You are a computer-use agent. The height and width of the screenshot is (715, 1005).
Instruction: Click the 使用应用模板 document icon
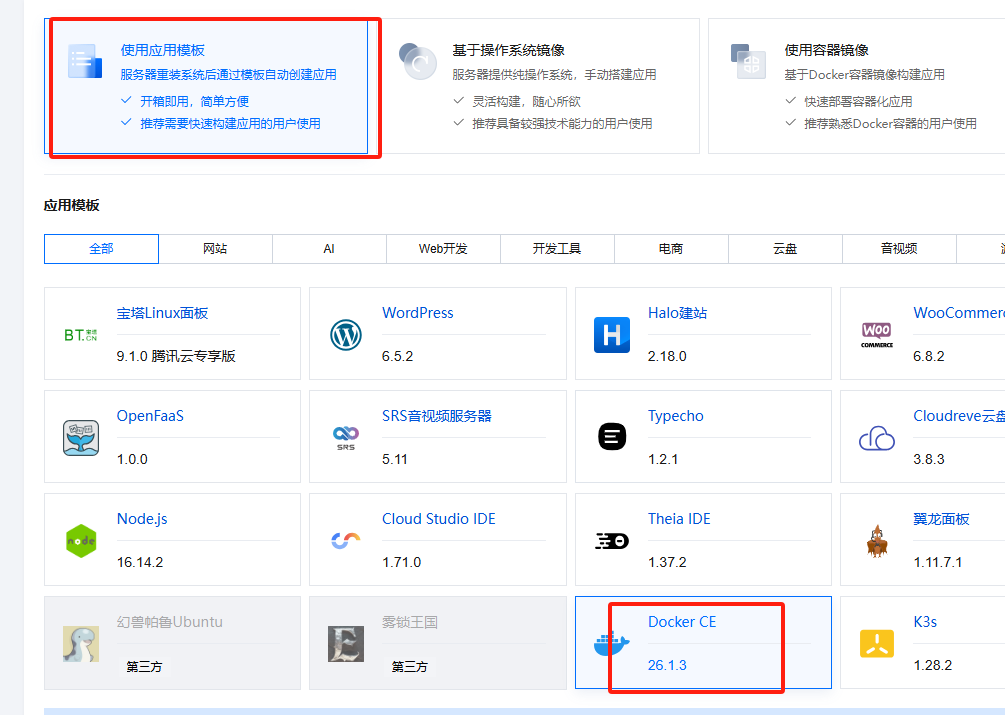pos(85,62)
